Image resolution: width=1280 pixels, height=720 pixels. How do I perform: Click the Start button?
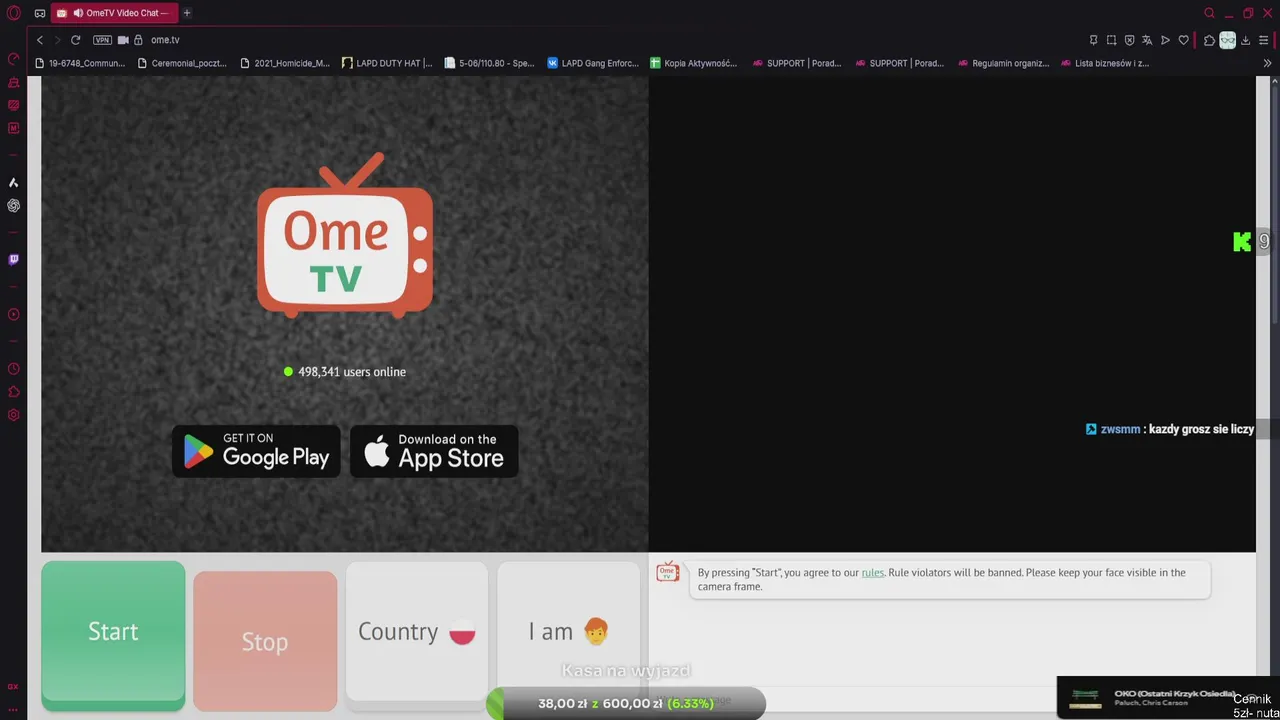coord(113,635)
